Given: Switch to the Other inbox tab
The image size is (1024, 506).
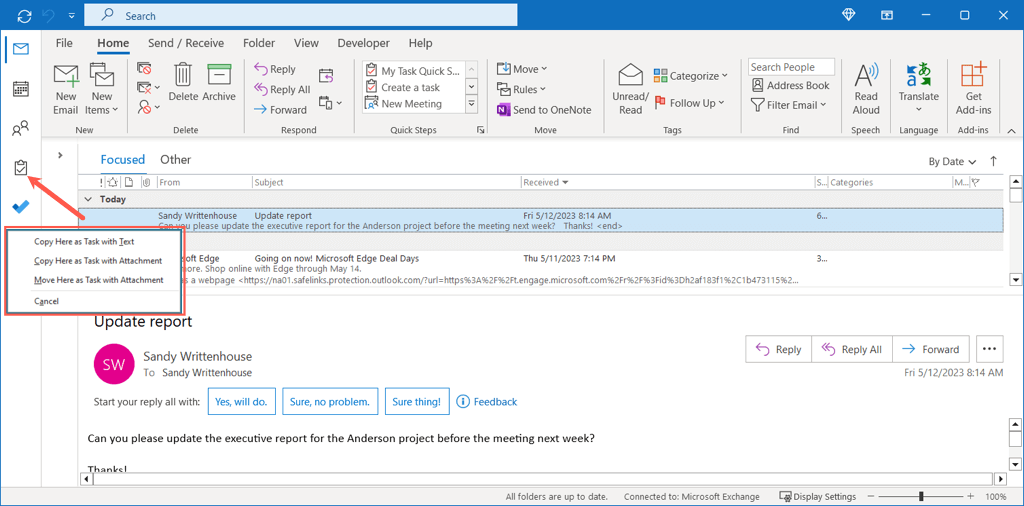Looking at the screenshot, I should (175, 160).
